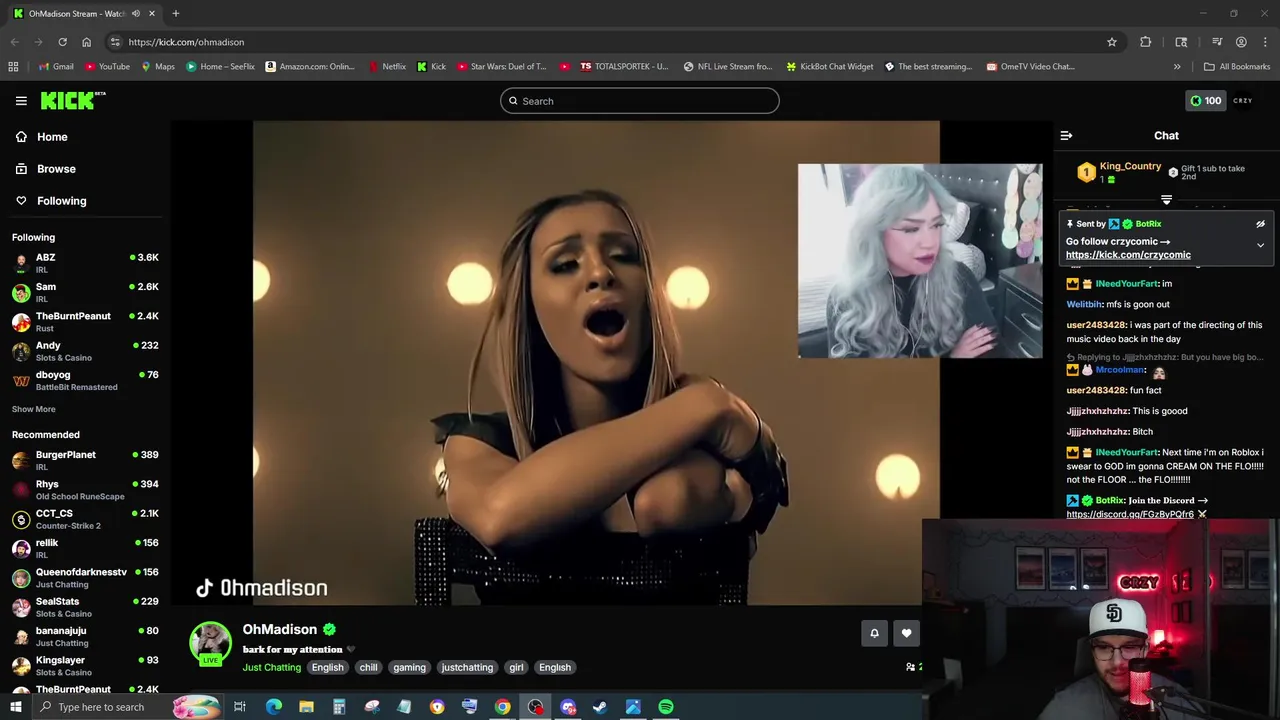The width and height of the screenshot is (1280, 720).
Task: Go to browser home page
Action: click(x=86, y=42)
